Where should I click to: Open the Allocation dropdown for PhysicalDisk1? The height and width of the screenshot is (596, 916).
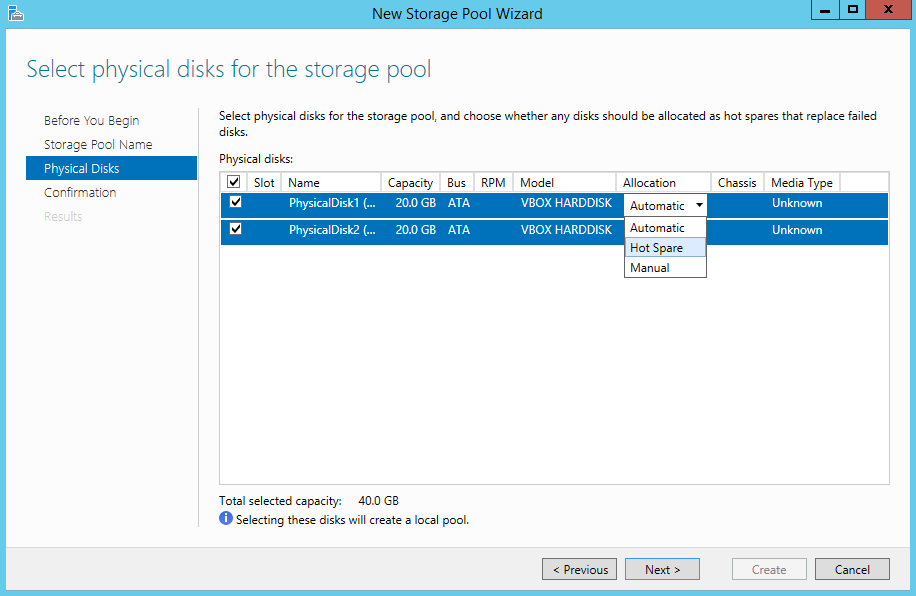[697, 204]
